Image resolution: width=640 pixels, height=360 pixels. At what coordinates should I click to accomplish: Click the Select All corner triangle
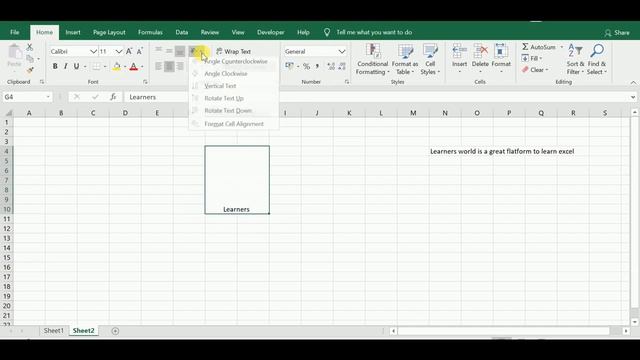(8, 113)
